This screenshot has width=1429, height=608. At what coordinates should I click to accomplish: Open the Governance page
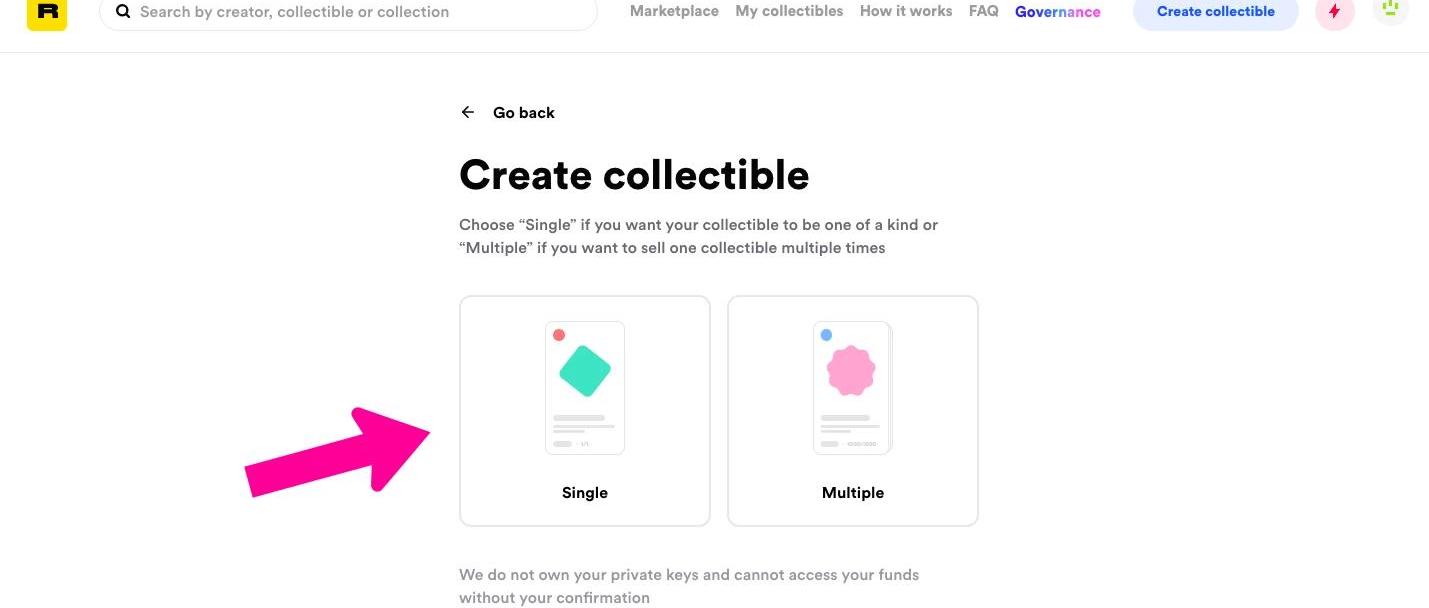[1058, 12]
